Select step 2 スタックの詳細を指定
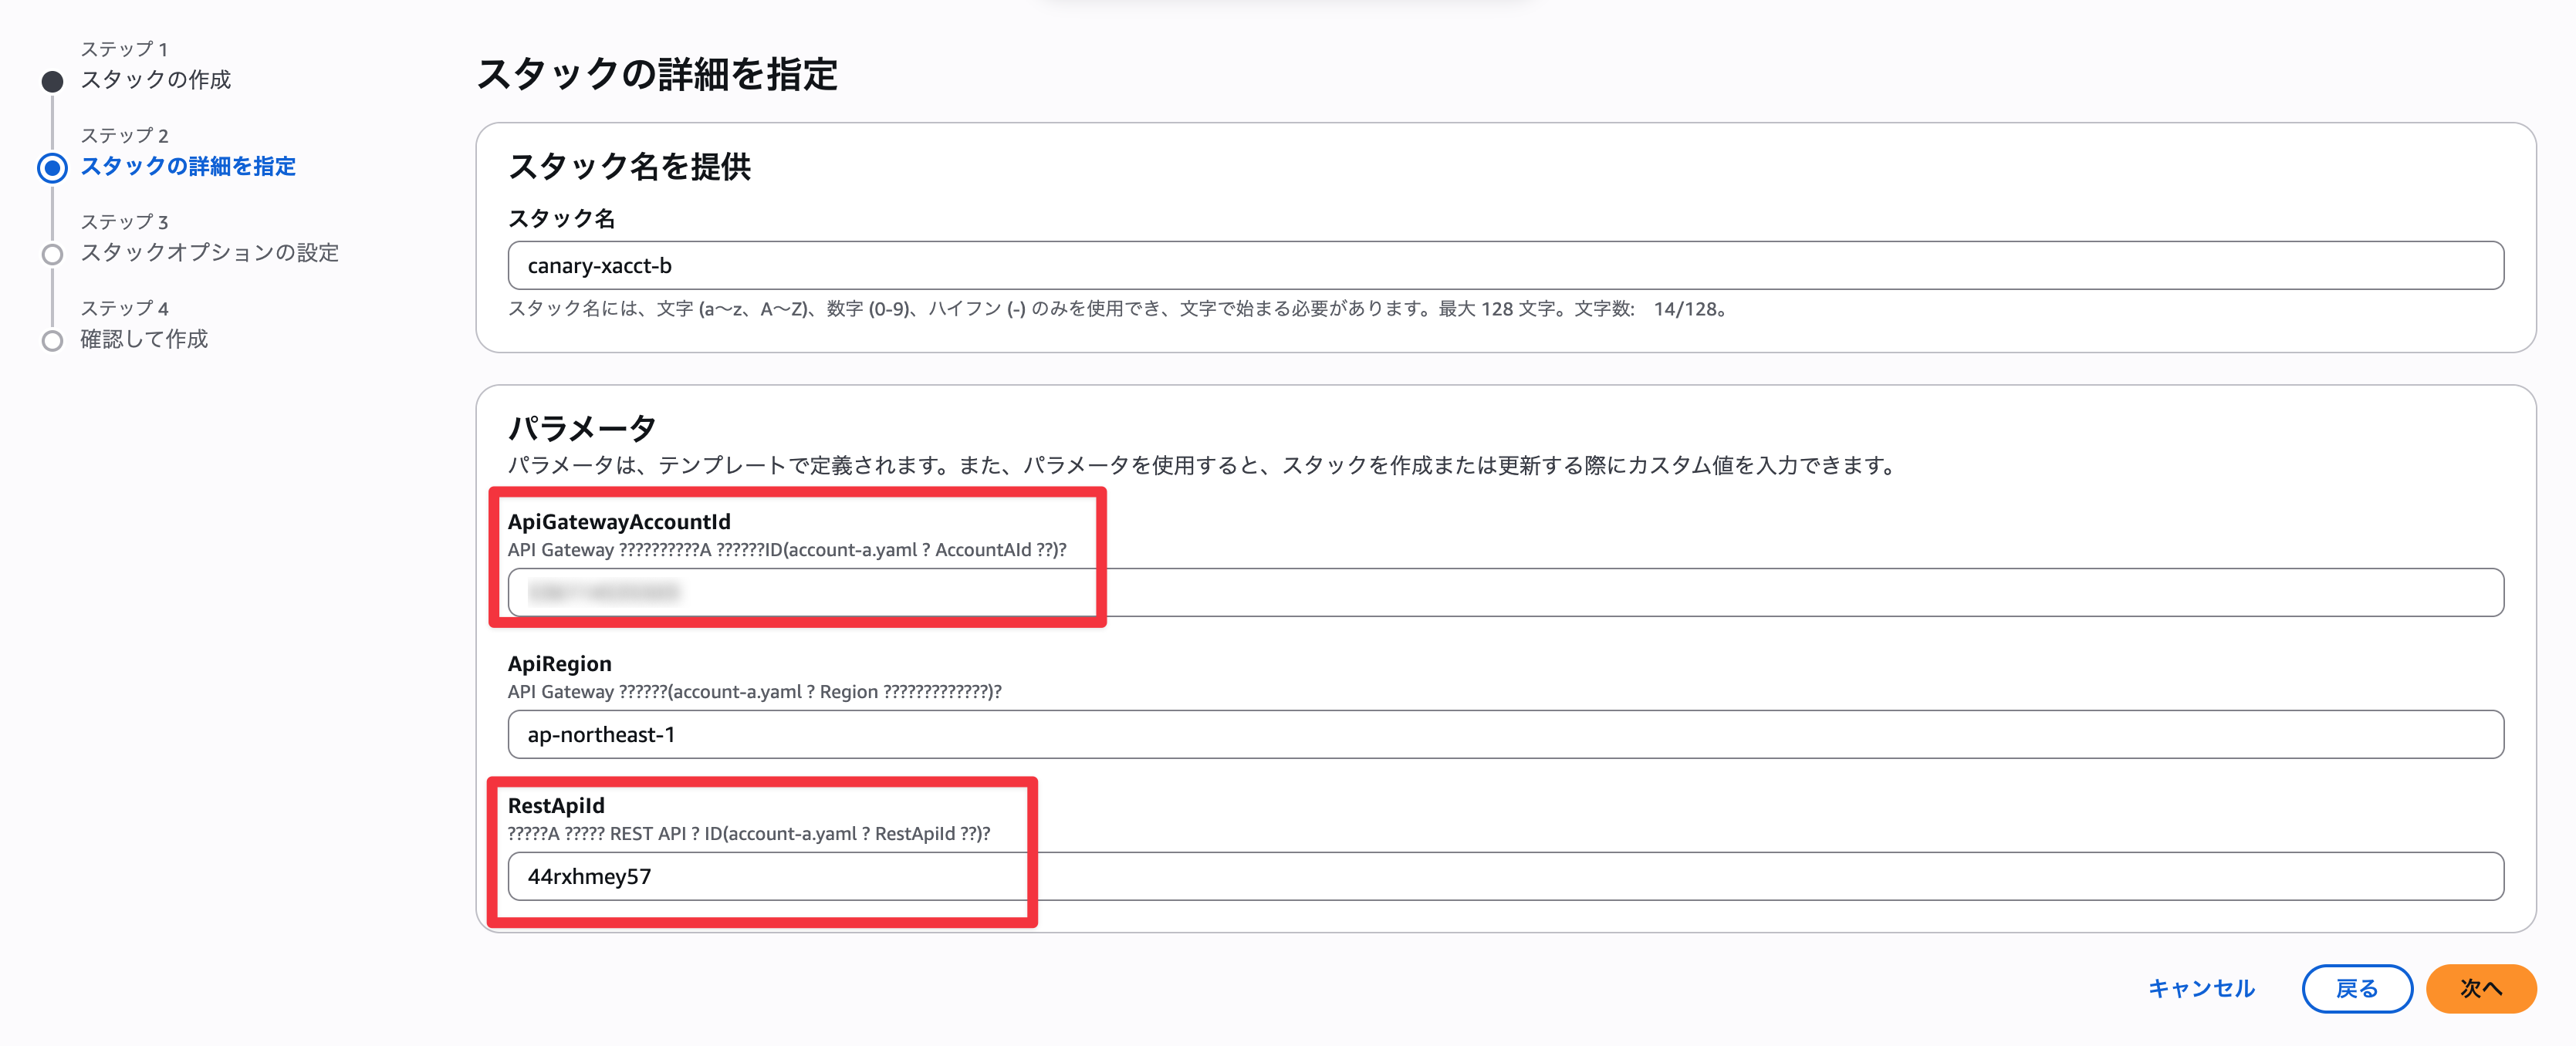This screenshot has width=2576, height=1046. click(x=188, y=166)
